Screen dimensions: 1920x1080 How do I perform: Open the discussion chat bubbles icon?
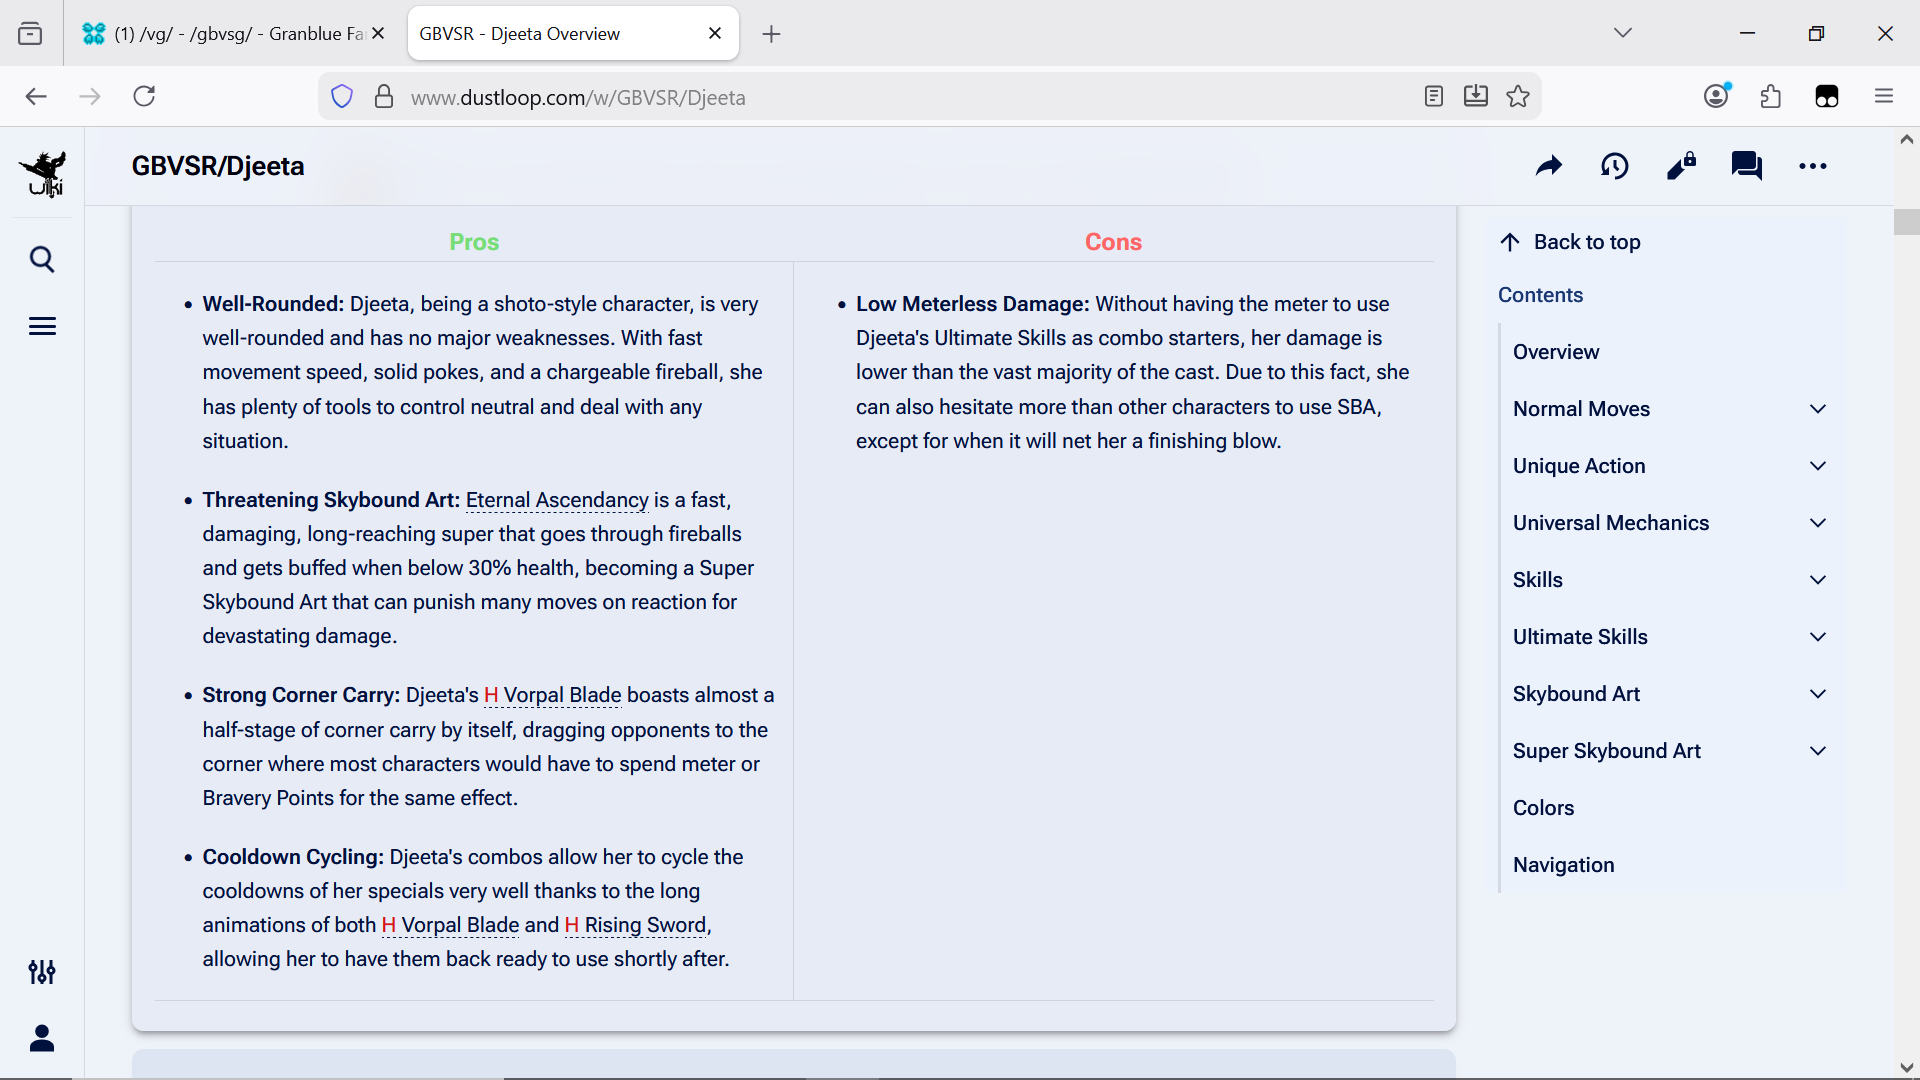[1746, 166]
